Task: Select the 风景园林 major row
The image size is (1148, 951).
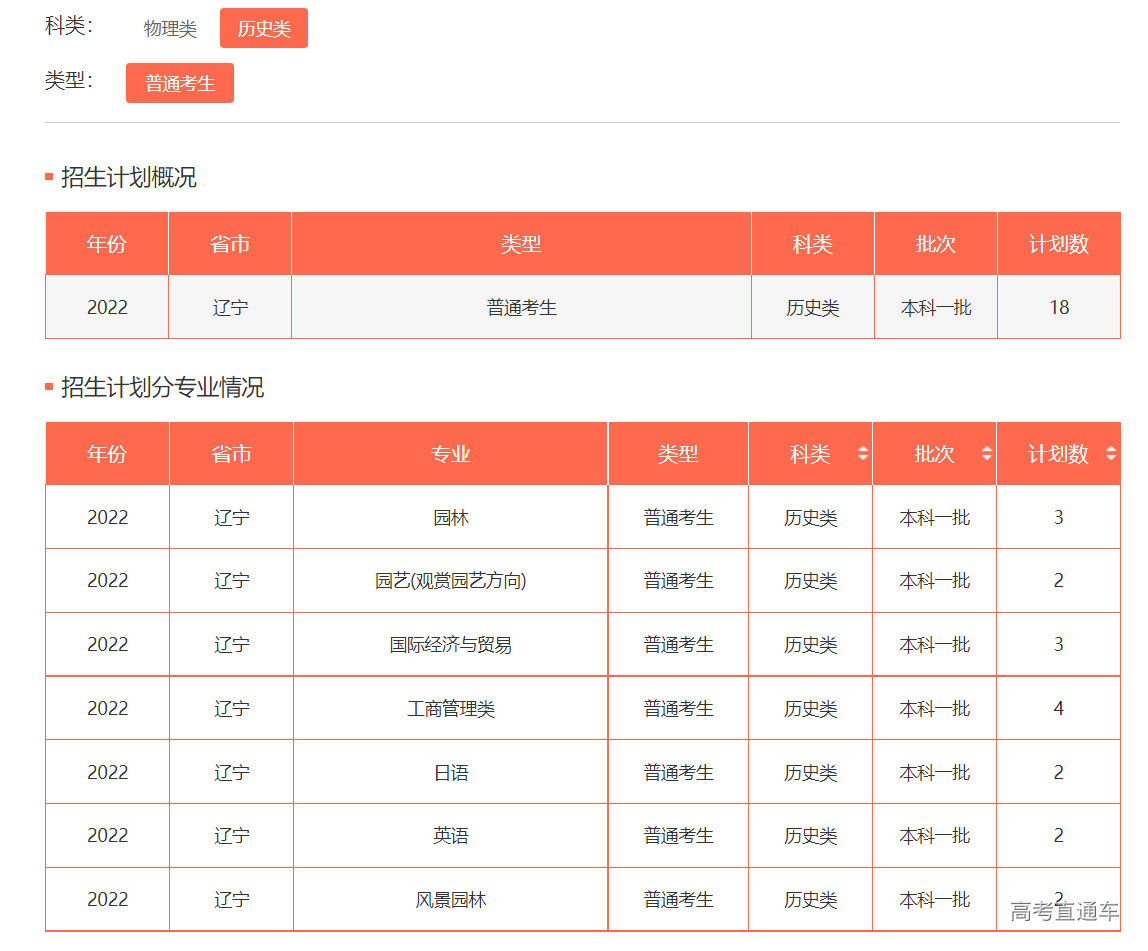Action: [450, 900]
